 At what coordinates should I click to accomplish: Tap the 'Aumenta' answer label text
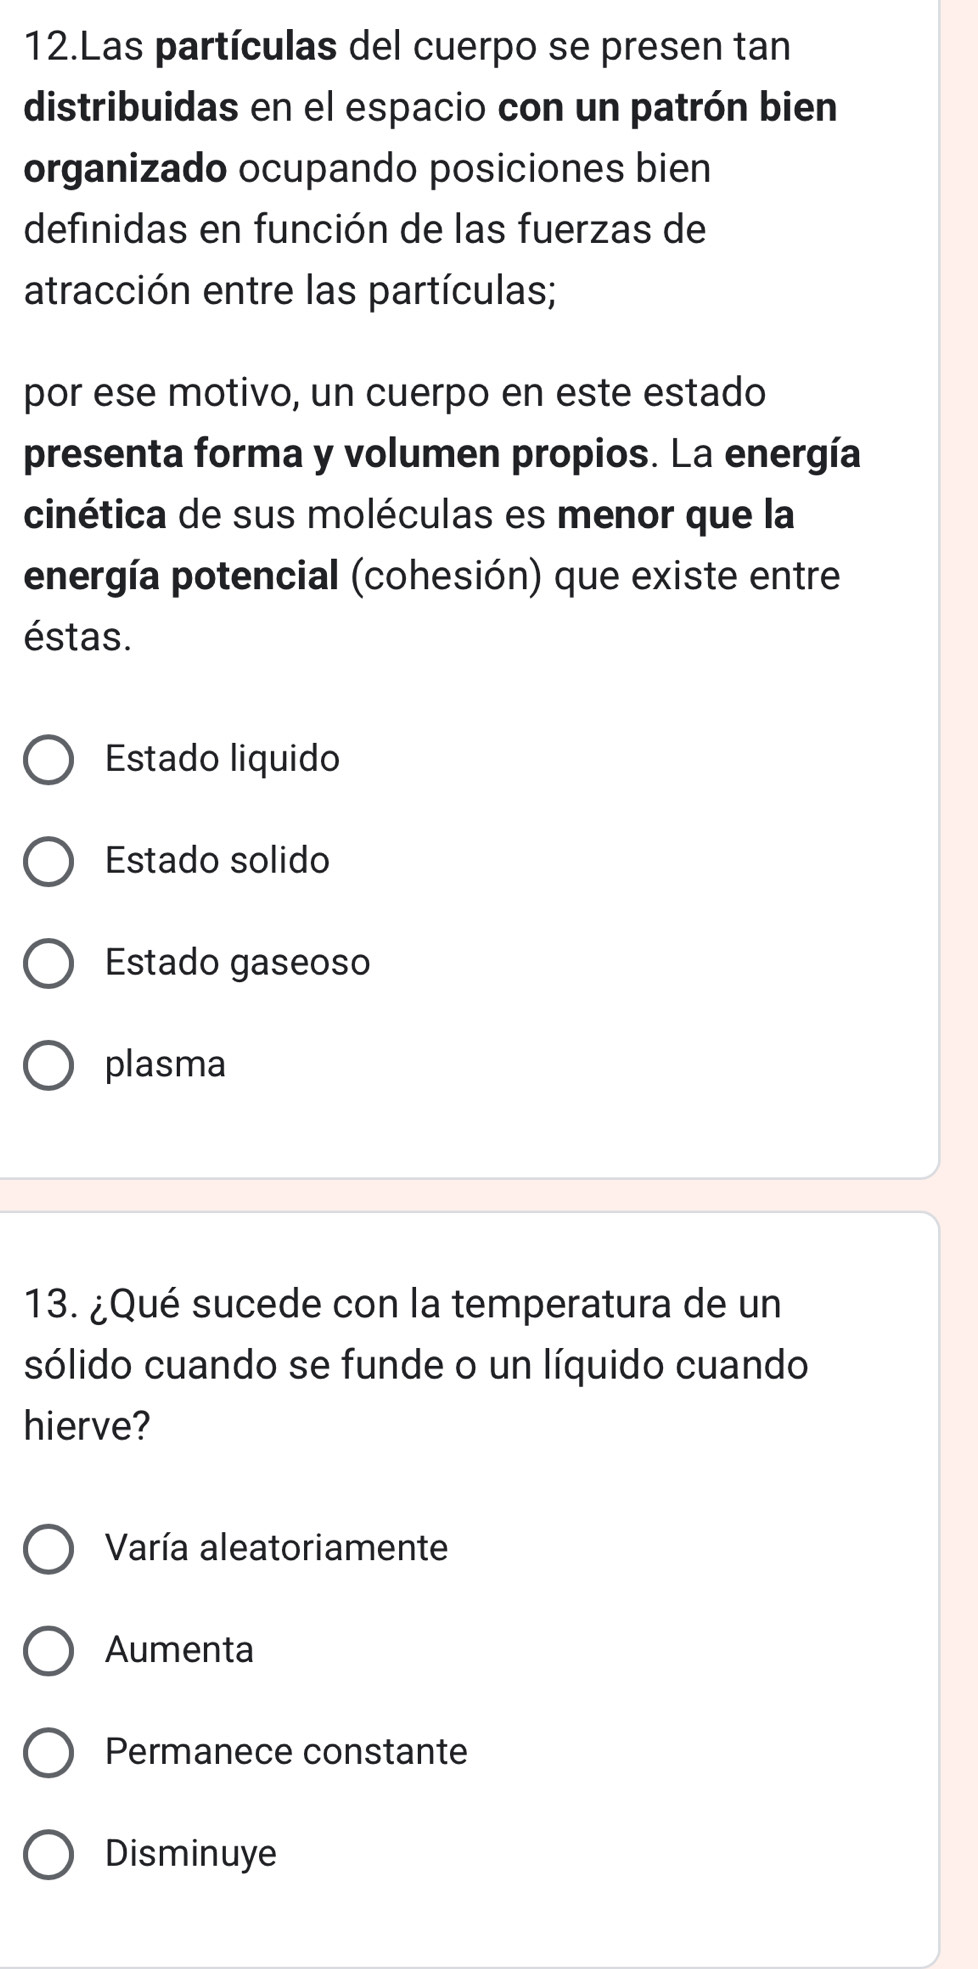click(x=179, y=1649)
